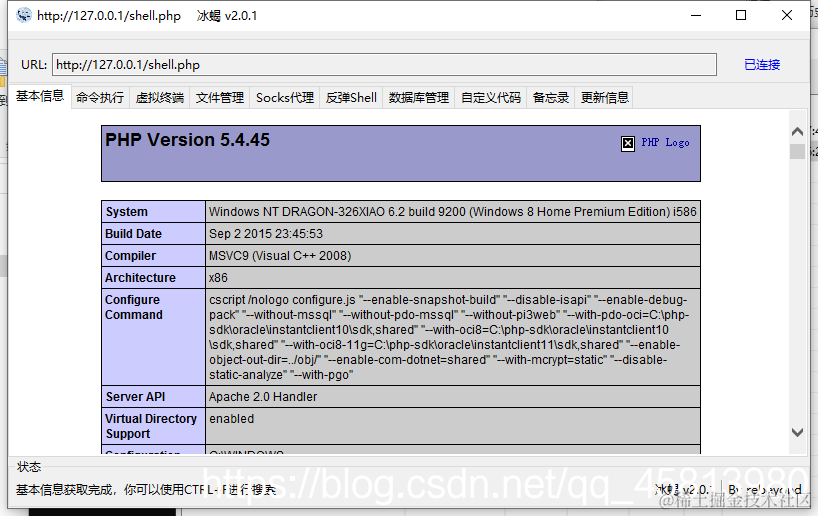Click the Architecture row label
The height and width of the screenshot is (516, 818).
click(140, 278)
